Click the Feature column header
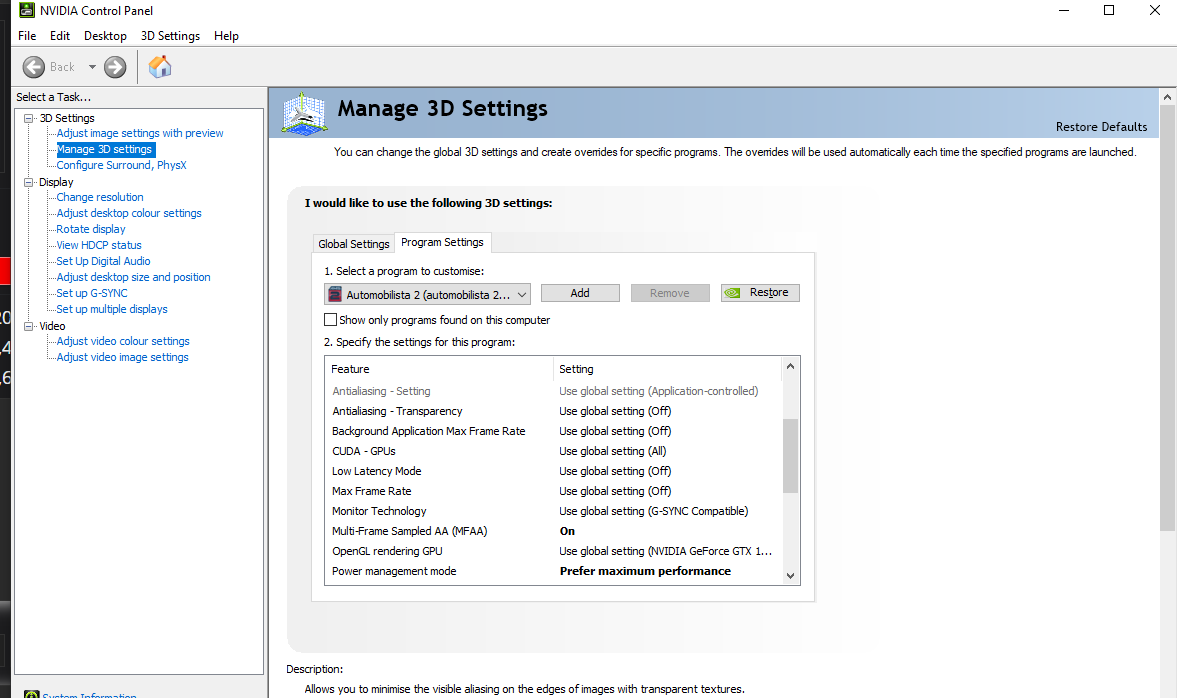 (x=440, y=369)
